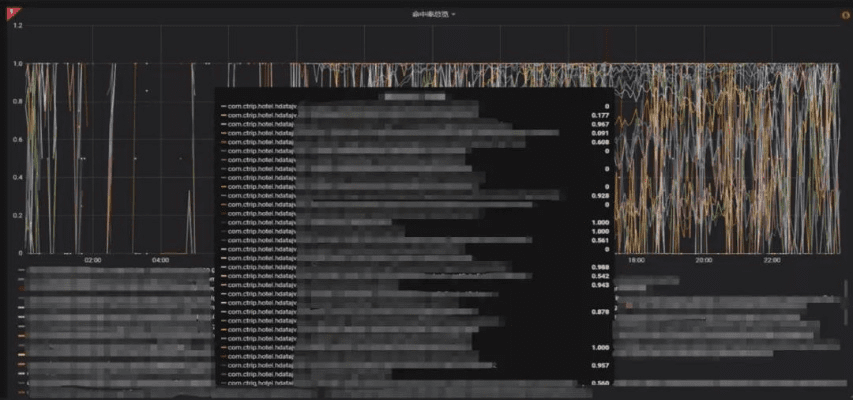Click the 18:00 time axis label
This screenshot has width=853, height=400.
click(x=635, y=260)
